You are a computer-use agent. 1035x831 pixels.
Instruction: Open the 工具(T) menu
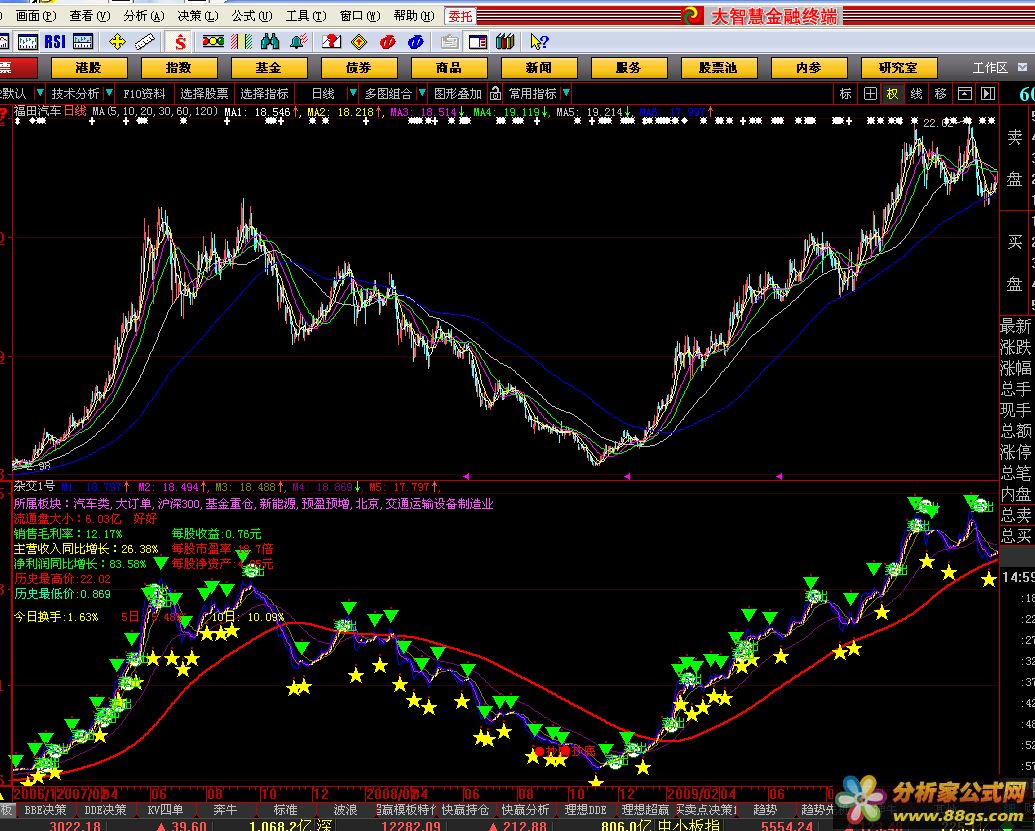point(306,15)
